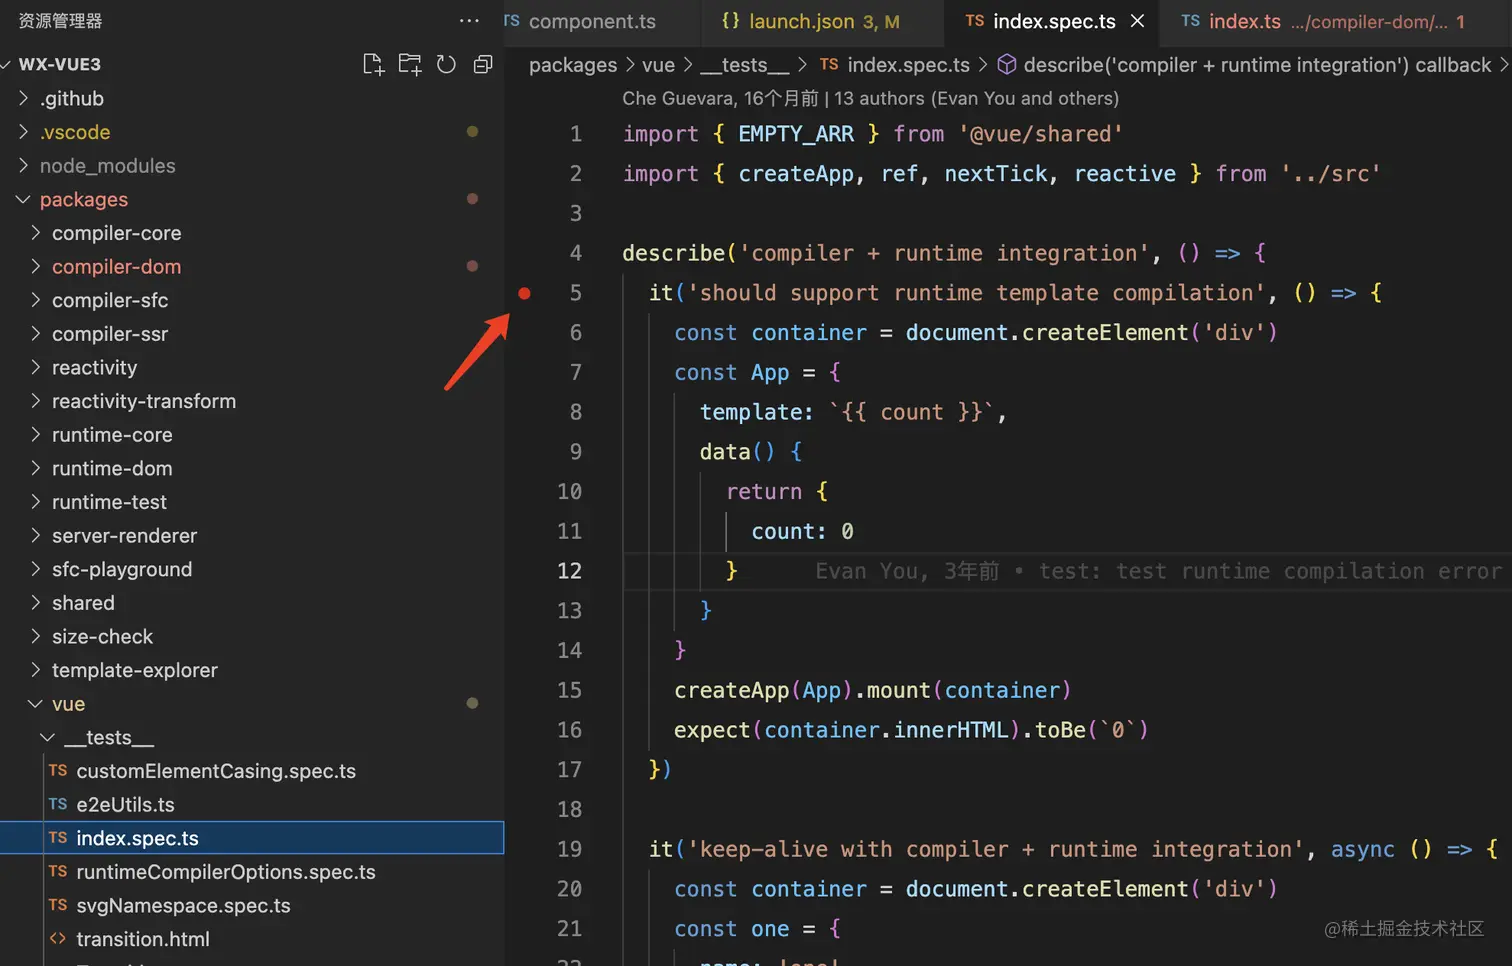The image size is (1512, 966).
Task: Expand the runtime-dom folder
Action: pyautogui.click(x=252, y=468)
